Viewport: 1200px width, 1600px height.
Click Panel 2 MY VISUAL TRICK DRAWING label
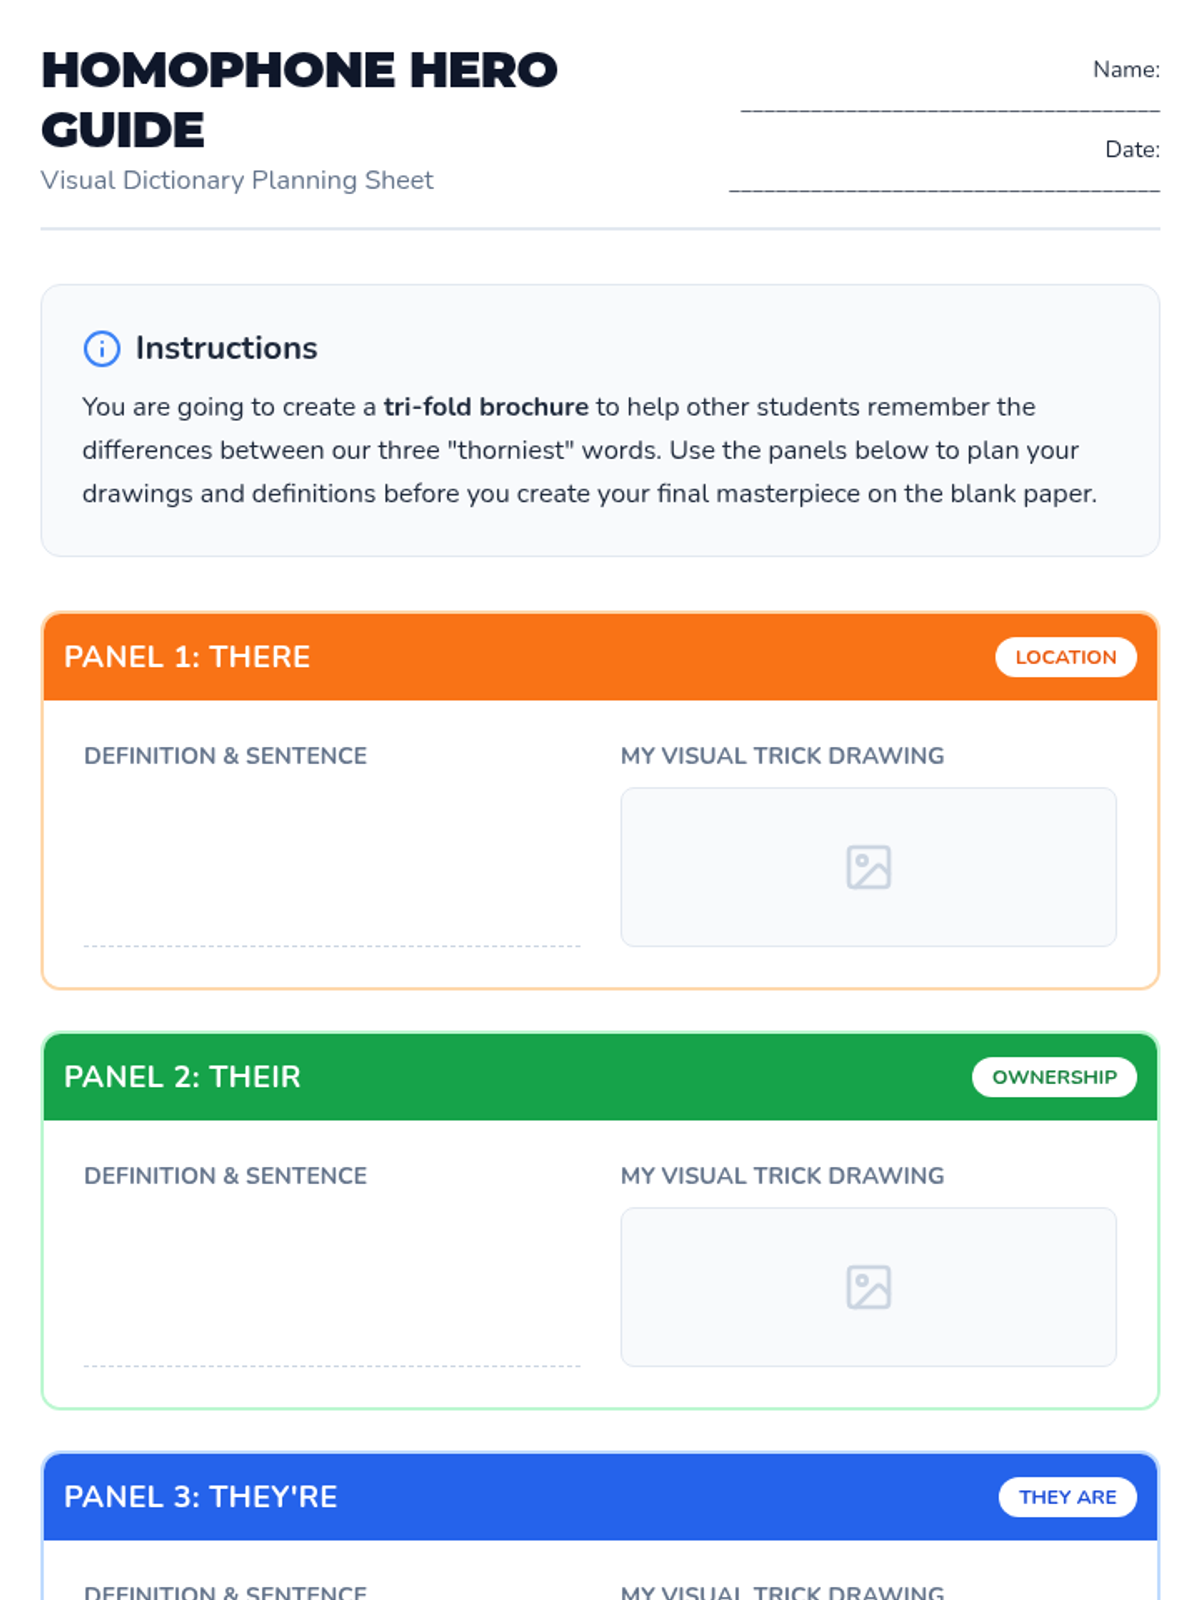tap(782, 1176)
